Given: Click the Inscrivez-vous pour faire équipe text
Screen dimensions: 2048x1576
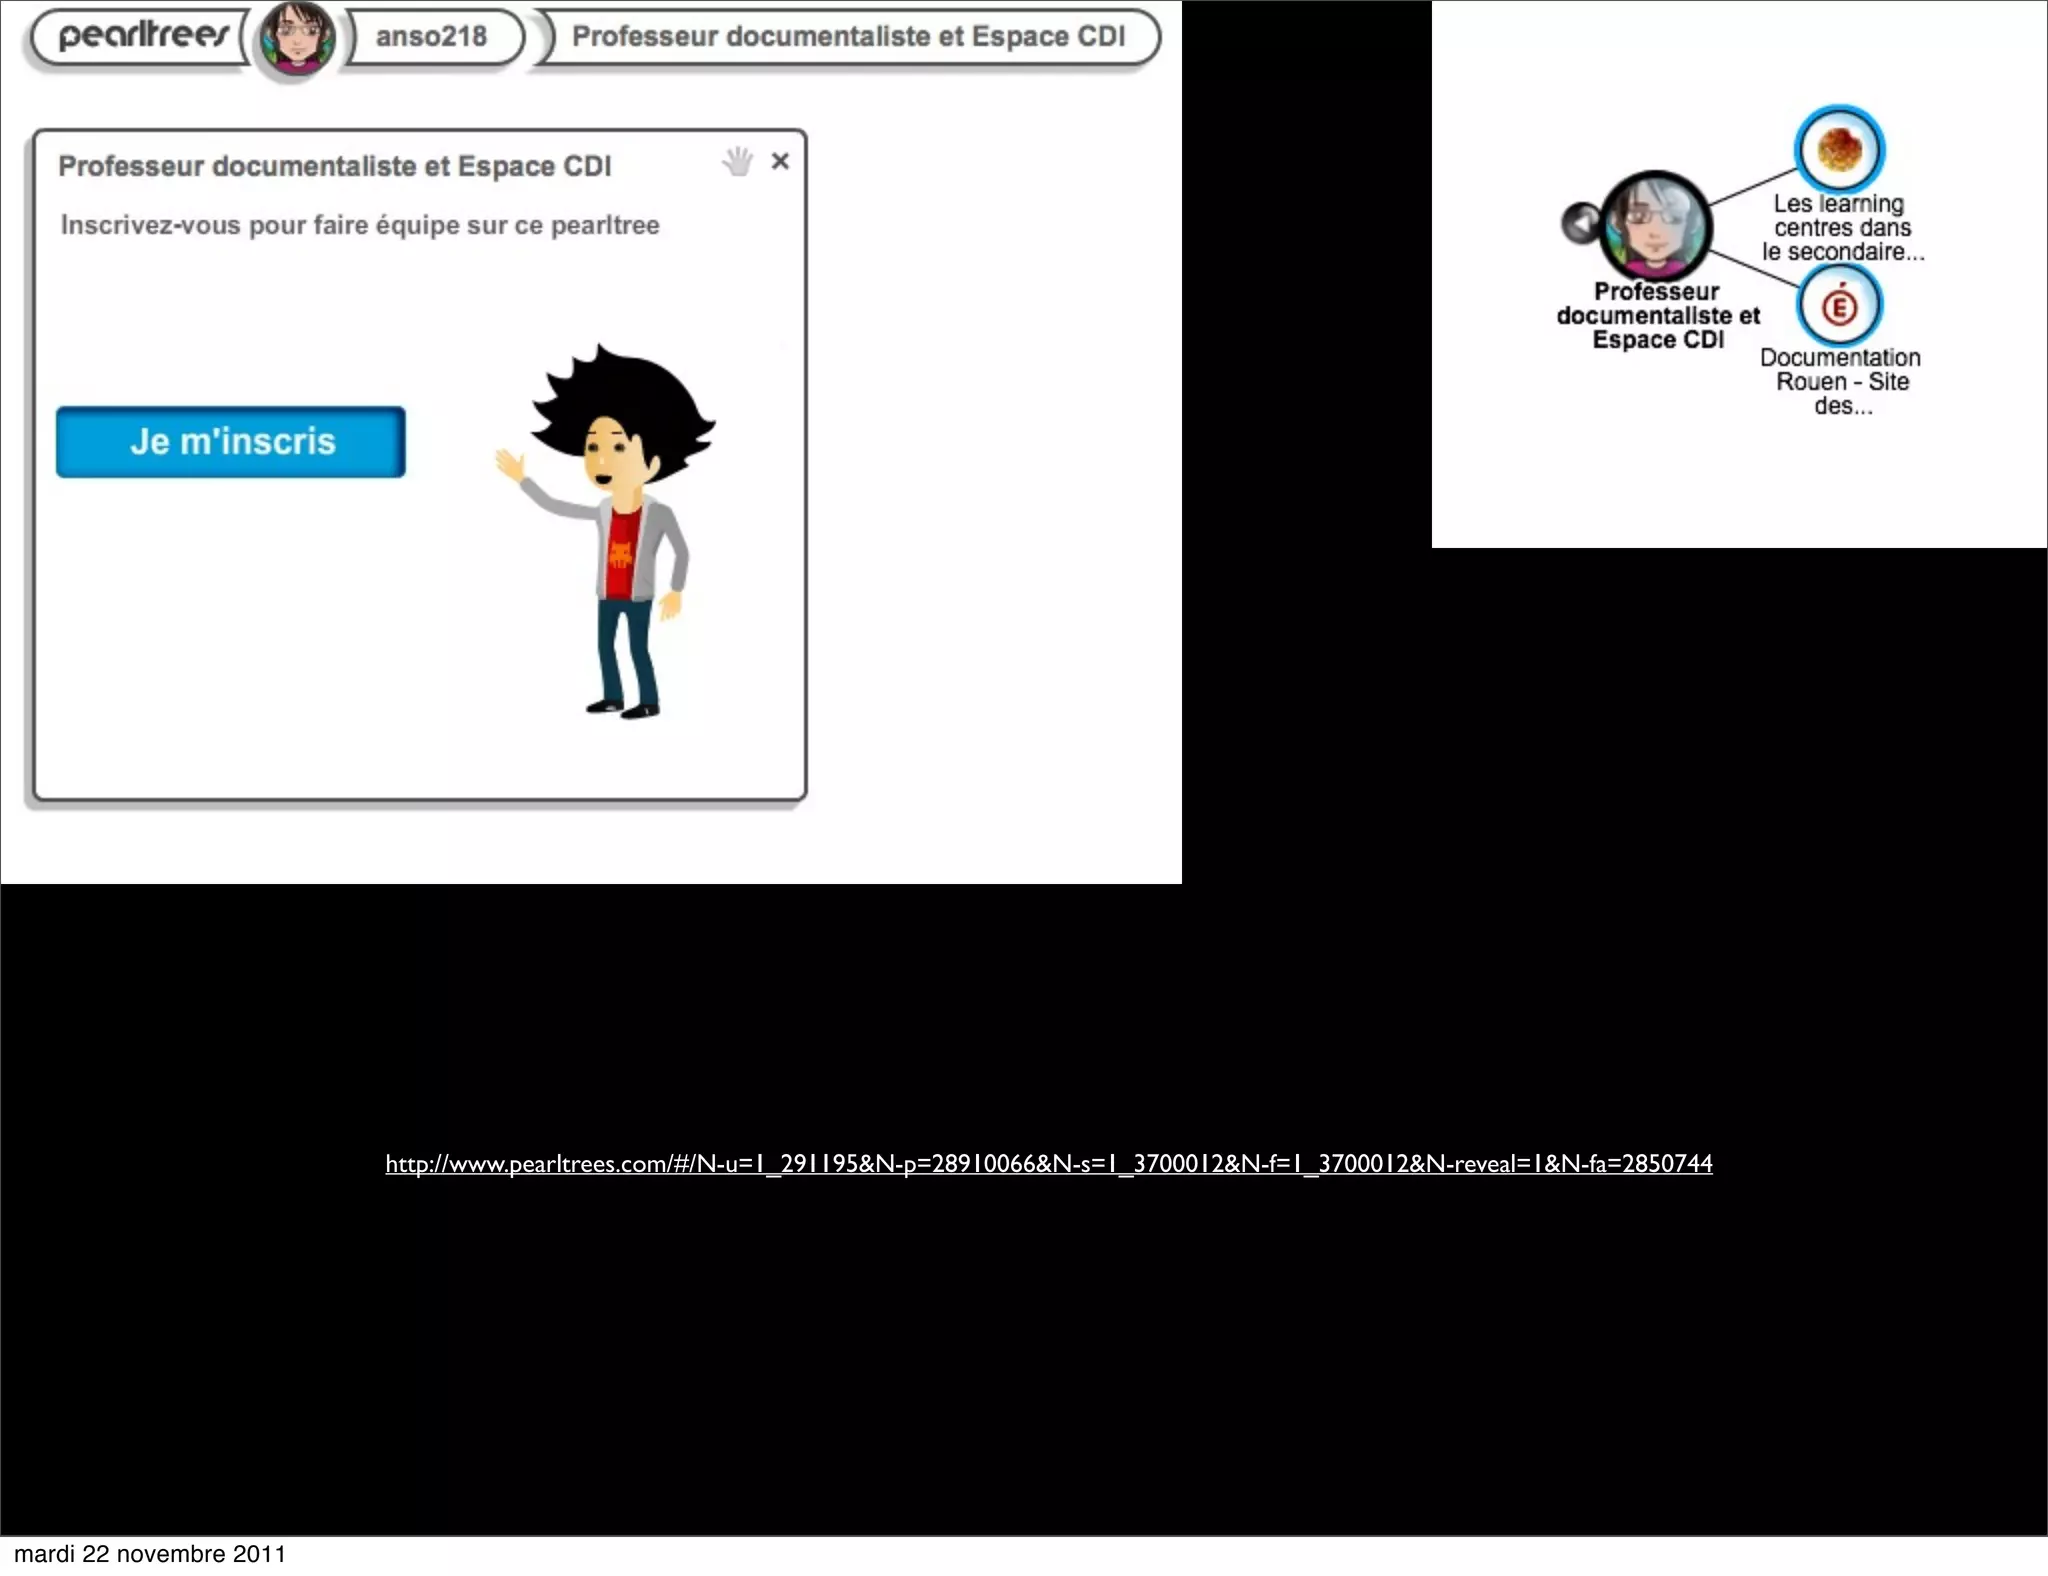Looking at the screenshot, I should pyautogui.click(x=360, y=225).
